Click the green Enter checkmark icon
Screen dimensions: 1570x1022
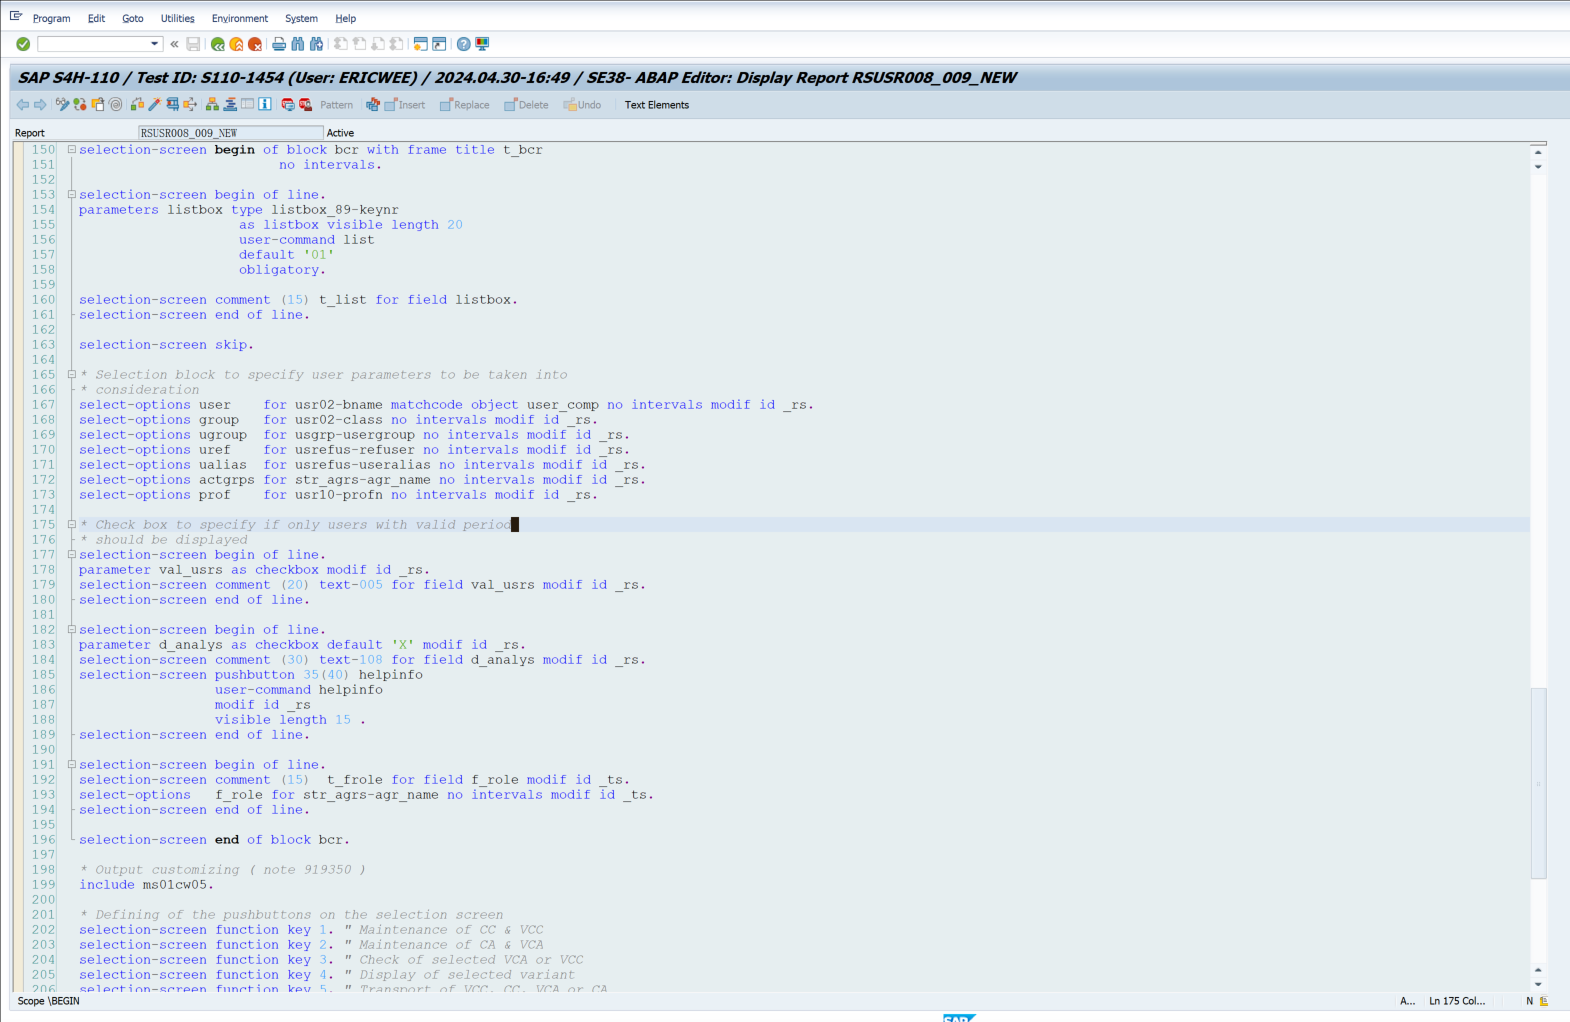click(23, 44)
